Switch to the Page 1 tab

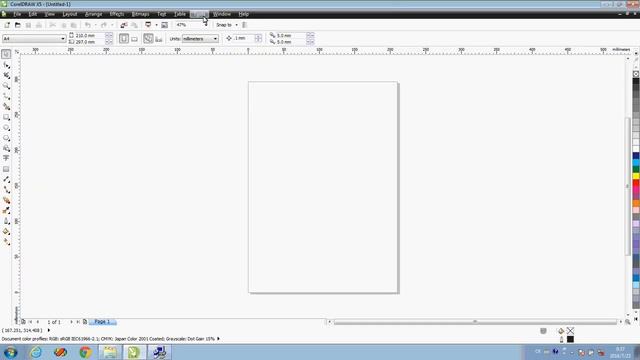(102, 322)
